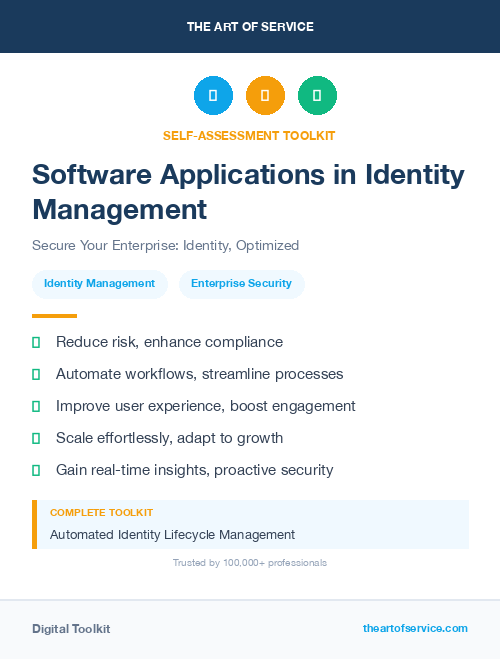
Task: Select the Identity Management tag
Action: (100, 284)
